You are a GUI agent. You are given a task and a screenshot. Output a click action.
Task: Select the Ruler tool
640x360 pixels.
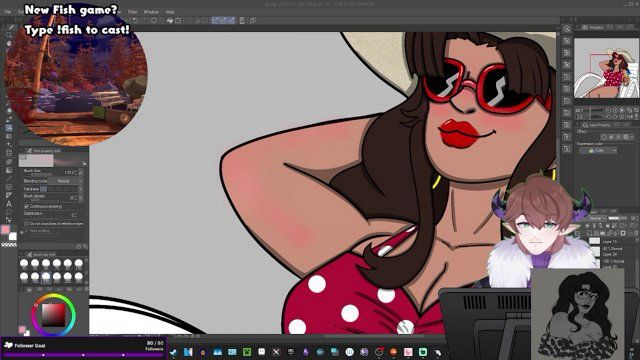click(9, 195)
